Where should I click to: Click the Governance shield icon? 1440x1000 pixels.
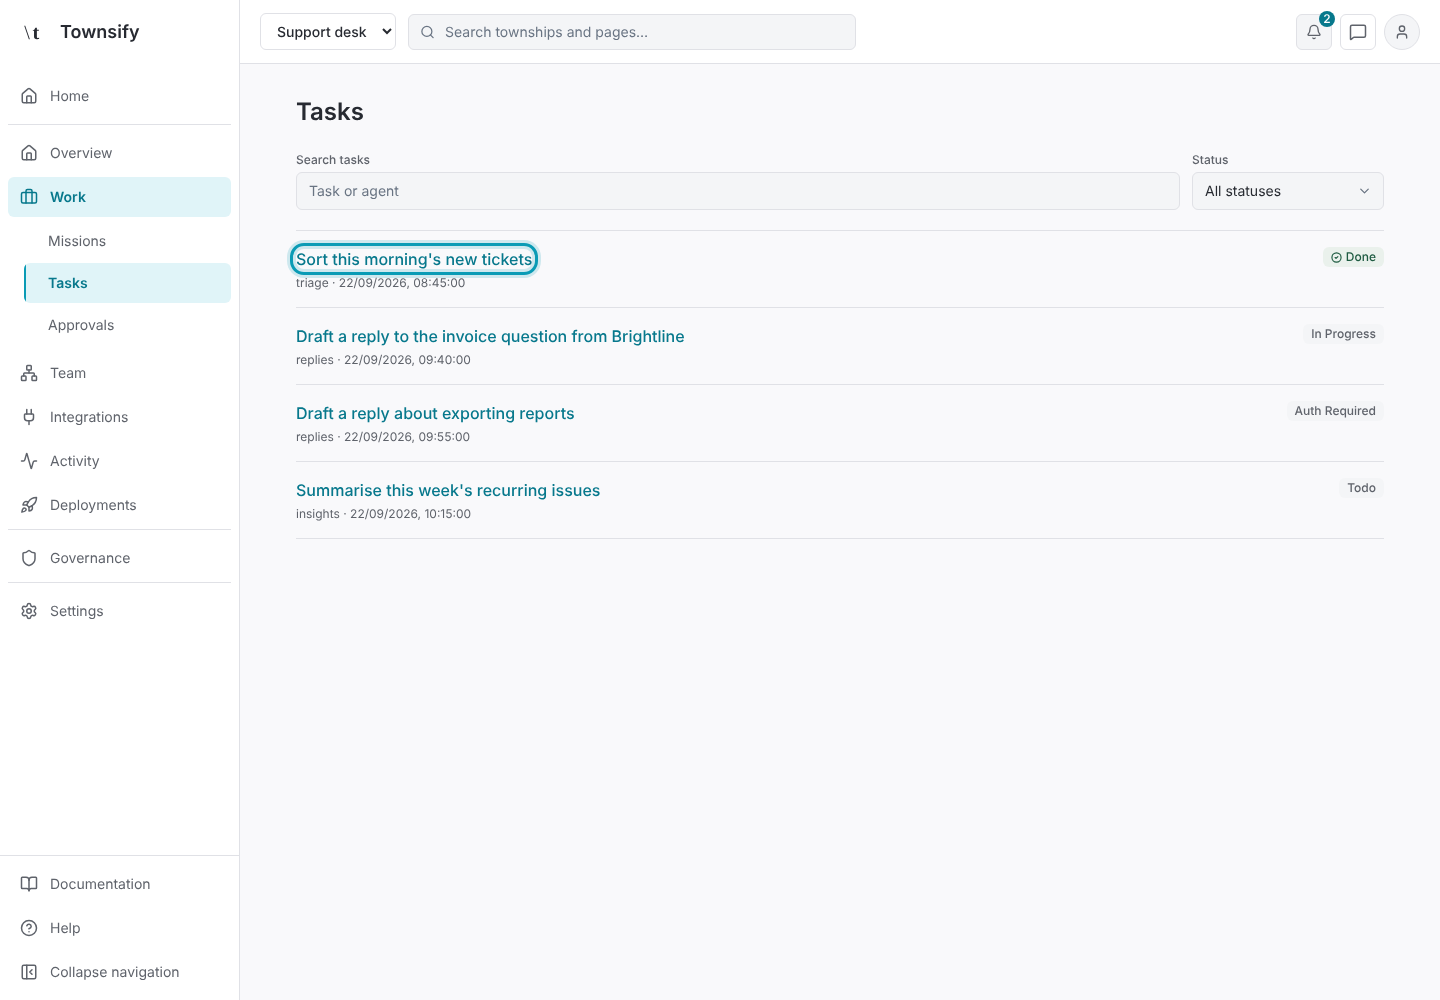pos(29,558)
